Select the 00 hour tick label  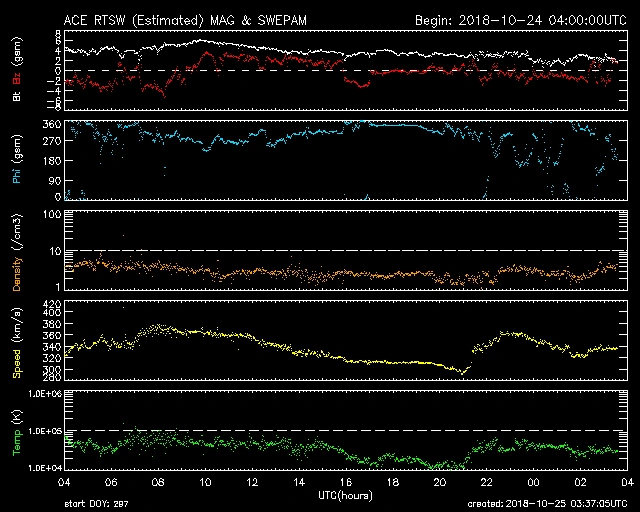click(x=533, y=482)
